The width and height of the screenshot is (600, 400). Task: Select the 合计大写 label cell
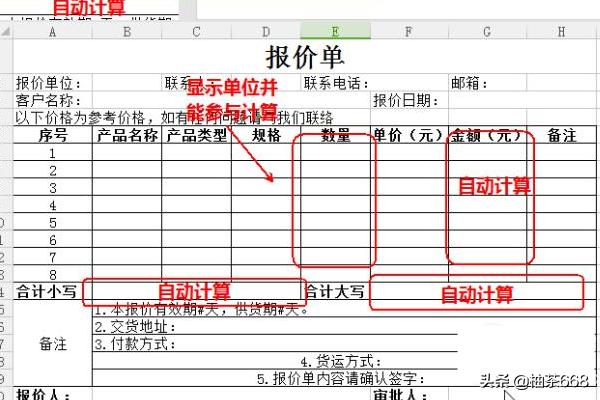[335, 291]
